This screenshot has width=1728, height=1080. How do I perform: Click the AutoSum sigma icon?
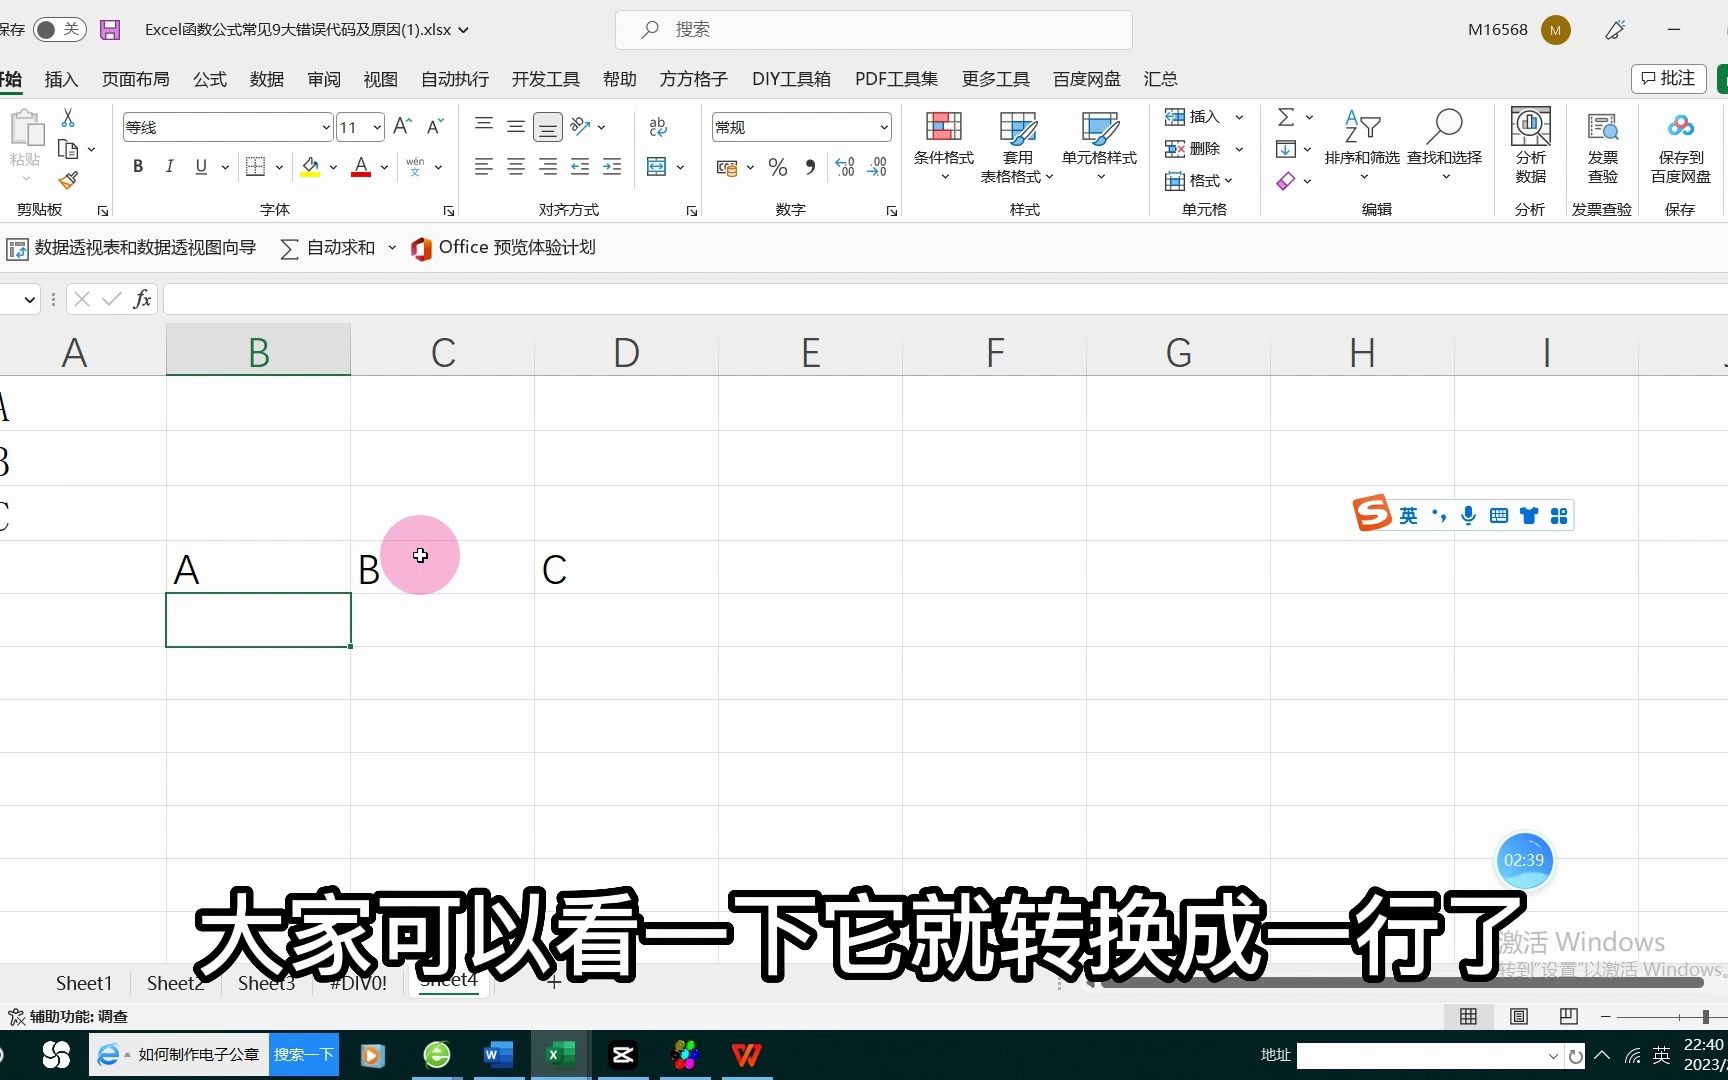point(1286,117)
